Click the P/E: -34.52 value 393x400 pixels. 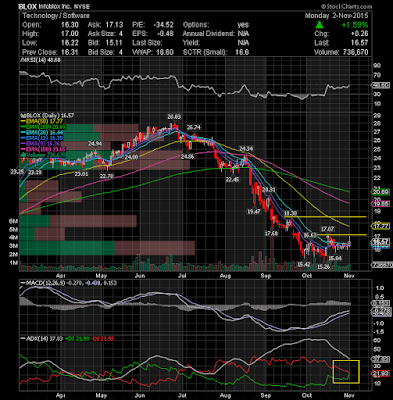point(164,25)
